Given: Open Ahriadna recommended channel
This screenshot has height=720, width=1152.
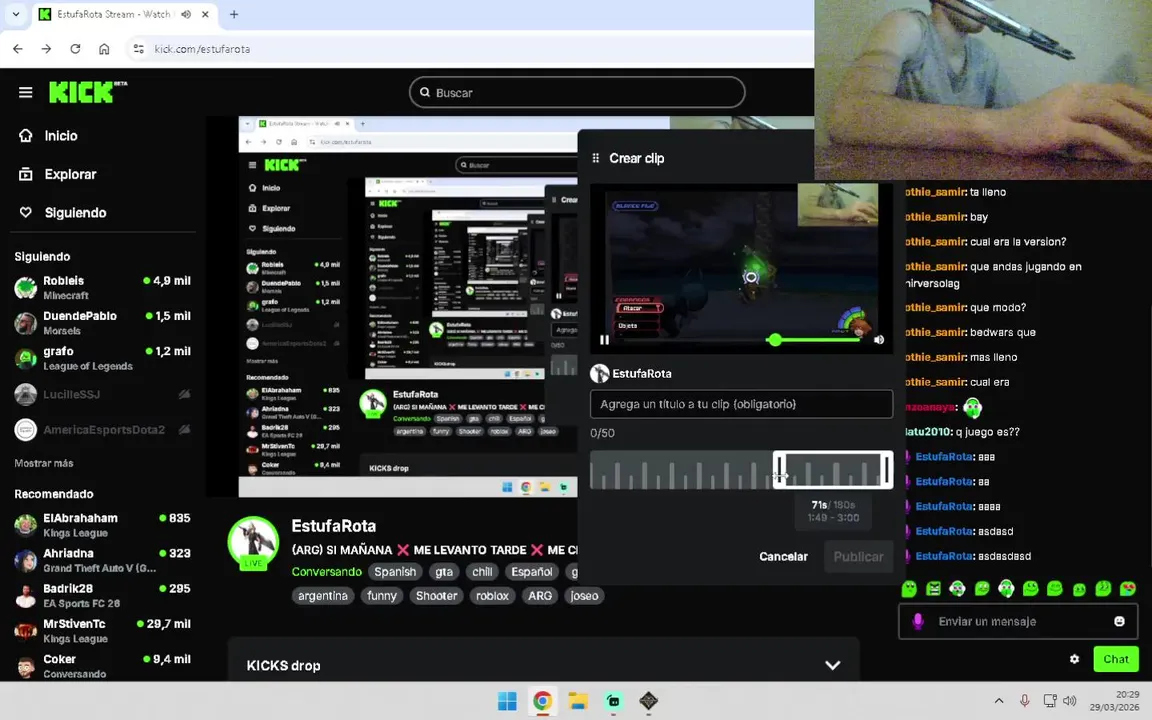Looking at the screenshot, I should (103, 560).
